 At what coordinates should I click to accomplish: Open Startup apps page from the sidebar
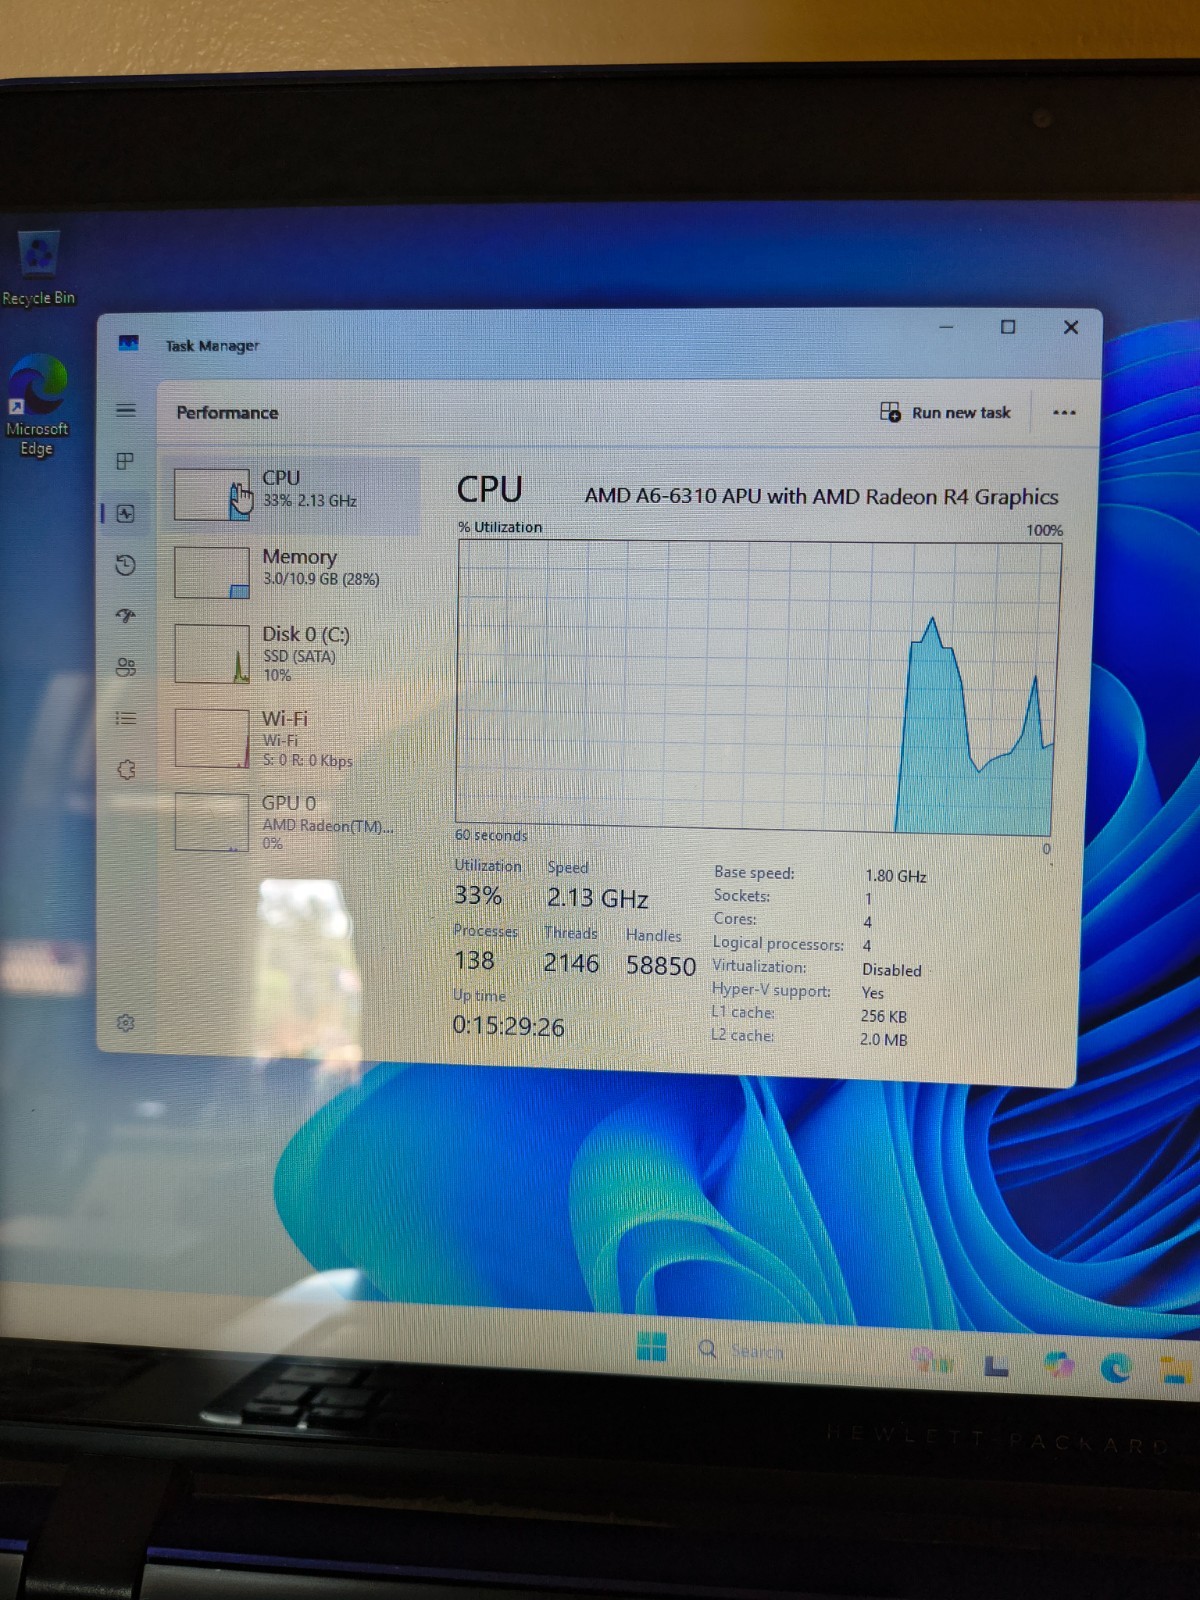point(125,616)
